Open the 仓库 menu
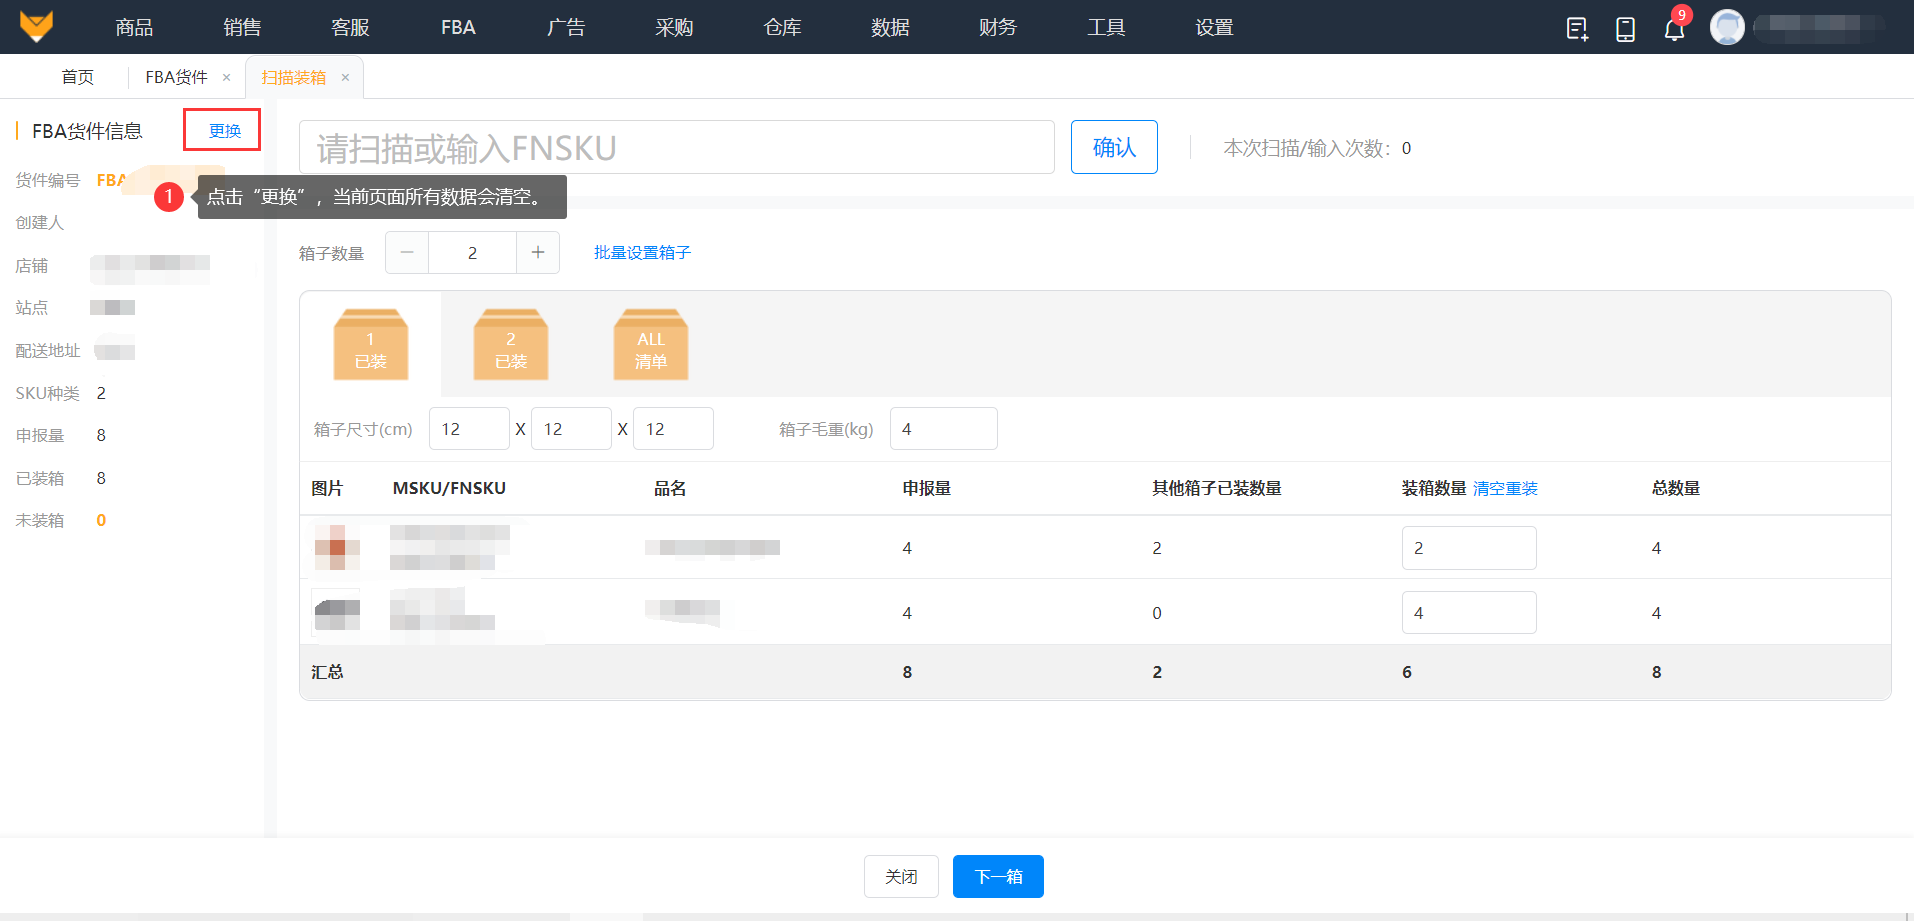 (x=782, y=27)
